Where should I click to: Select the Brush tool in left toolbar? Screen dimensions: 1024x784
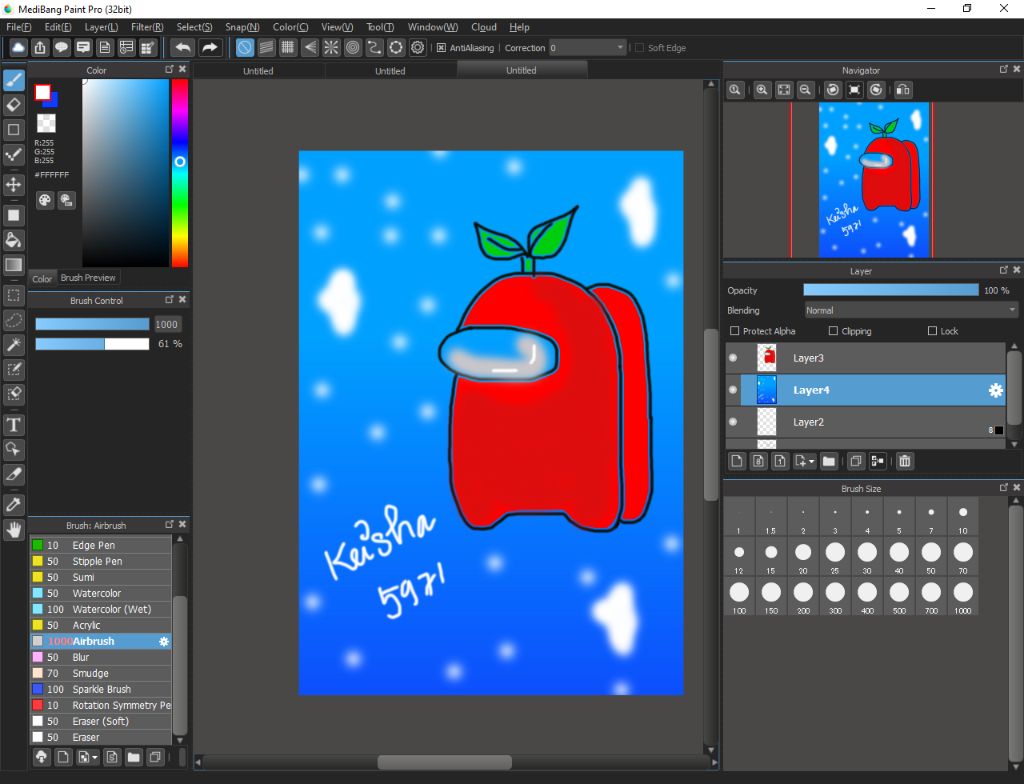[14, 80]
